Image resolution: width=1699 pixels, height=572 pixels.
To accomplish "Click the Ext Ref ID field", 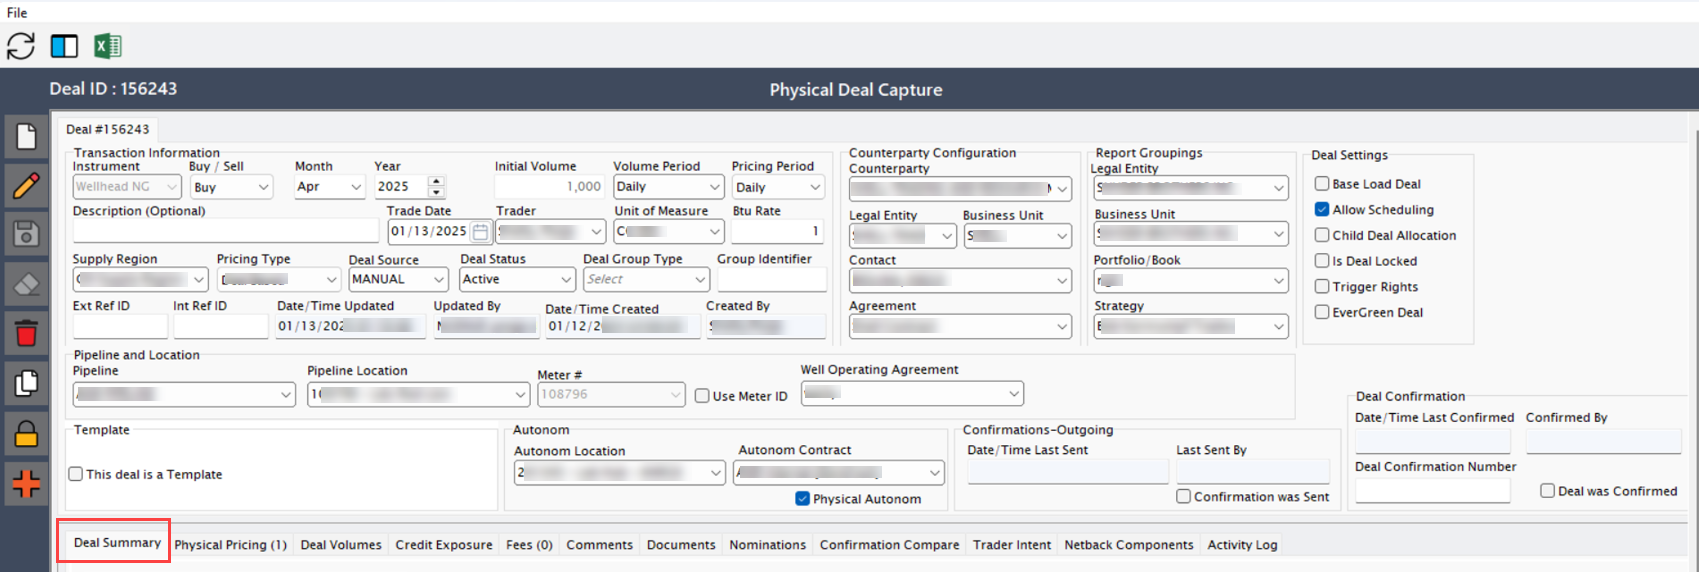I will coord(120,326).
